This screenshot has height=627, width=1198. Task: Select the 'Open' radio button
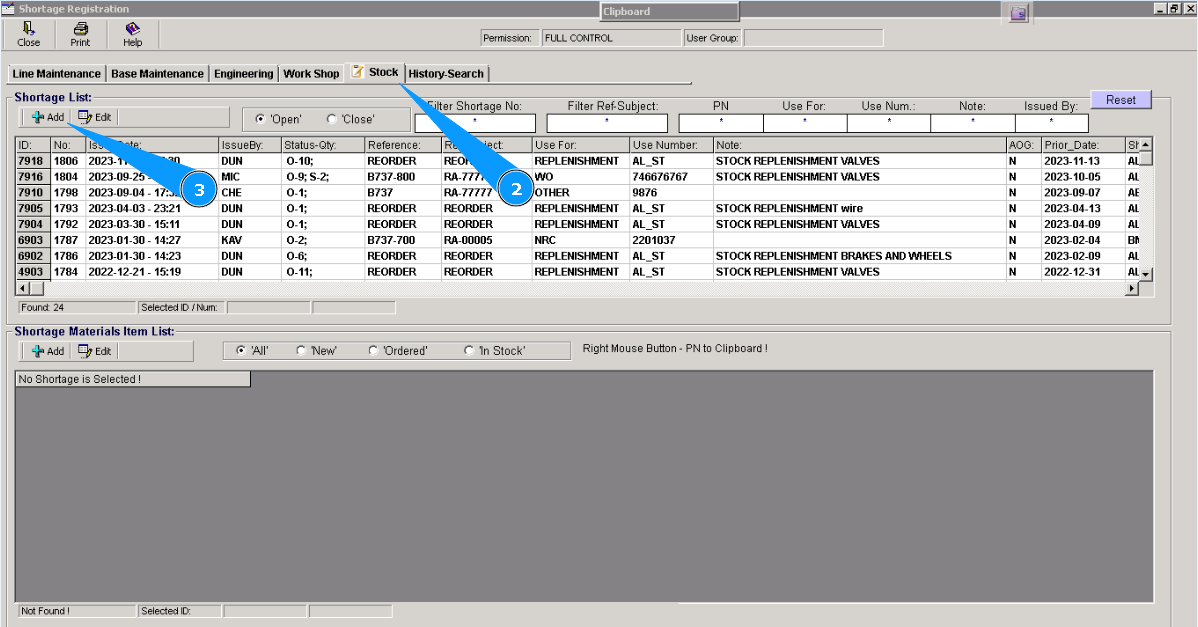point(261,119)
